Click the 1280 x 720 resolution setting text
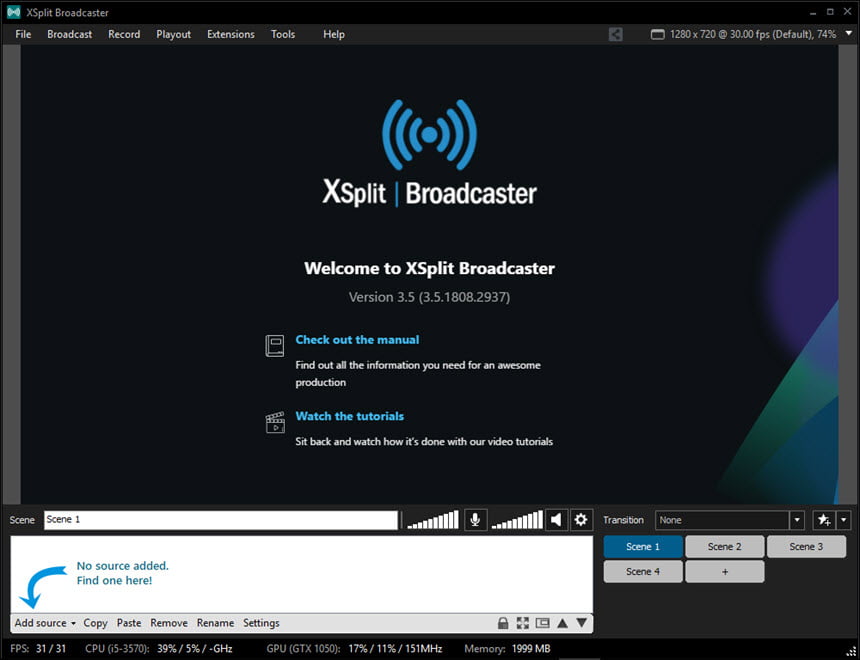860x660 pixels. click(x=753, y=34)
